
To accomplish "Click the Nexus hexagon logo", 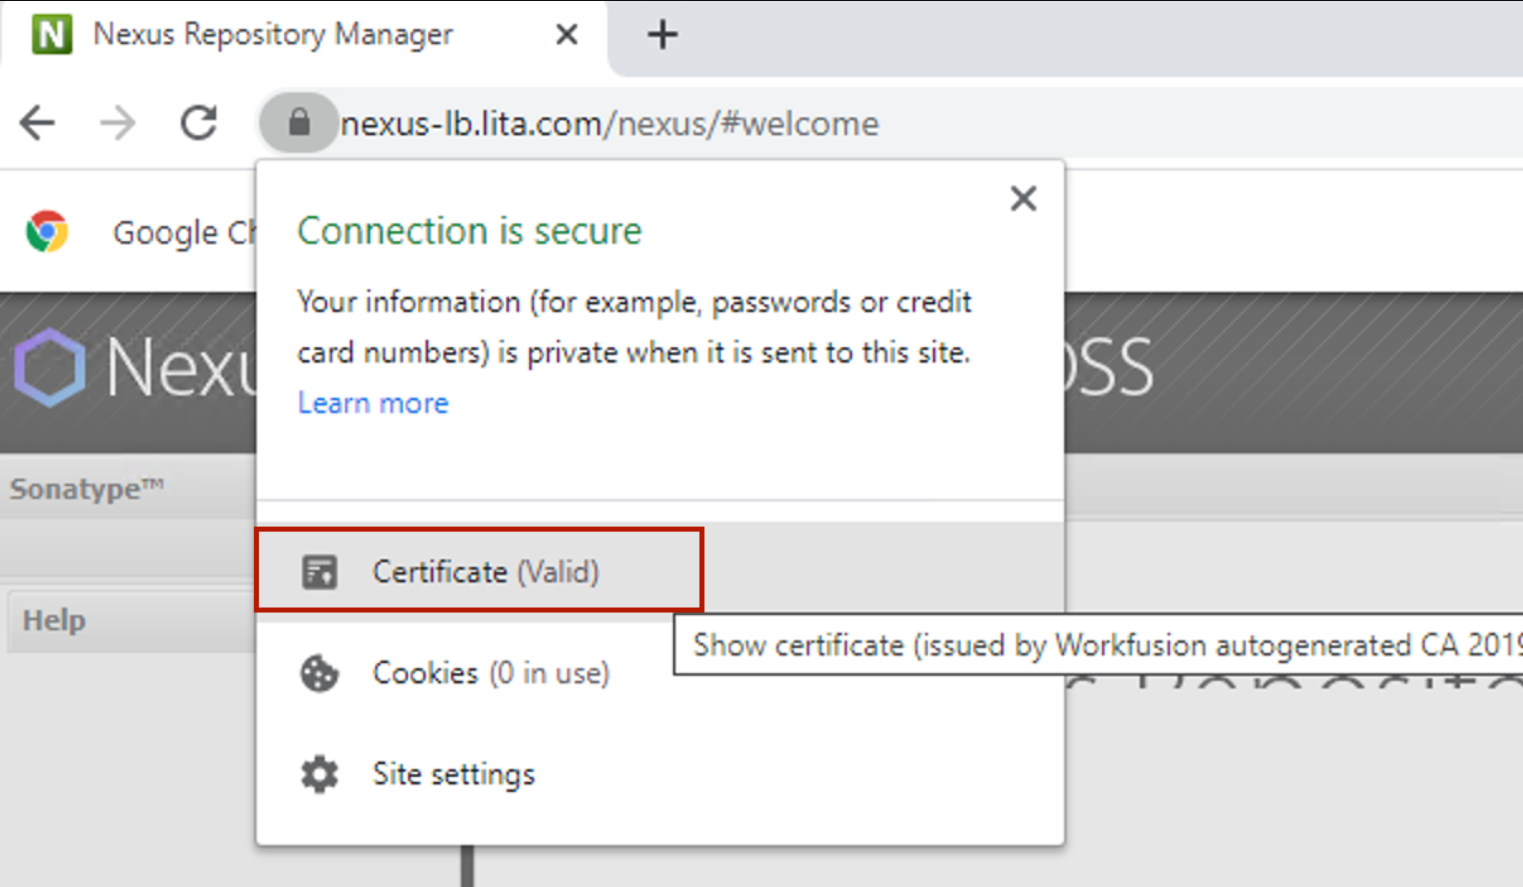I will (x=50, y=367).
